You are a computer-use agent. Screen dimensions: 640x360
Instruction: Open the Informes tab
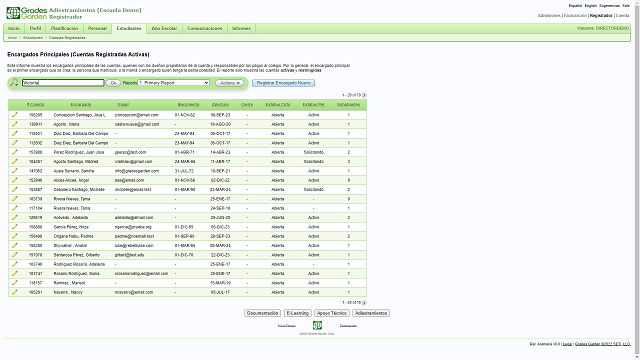click(x=241, y=28)
